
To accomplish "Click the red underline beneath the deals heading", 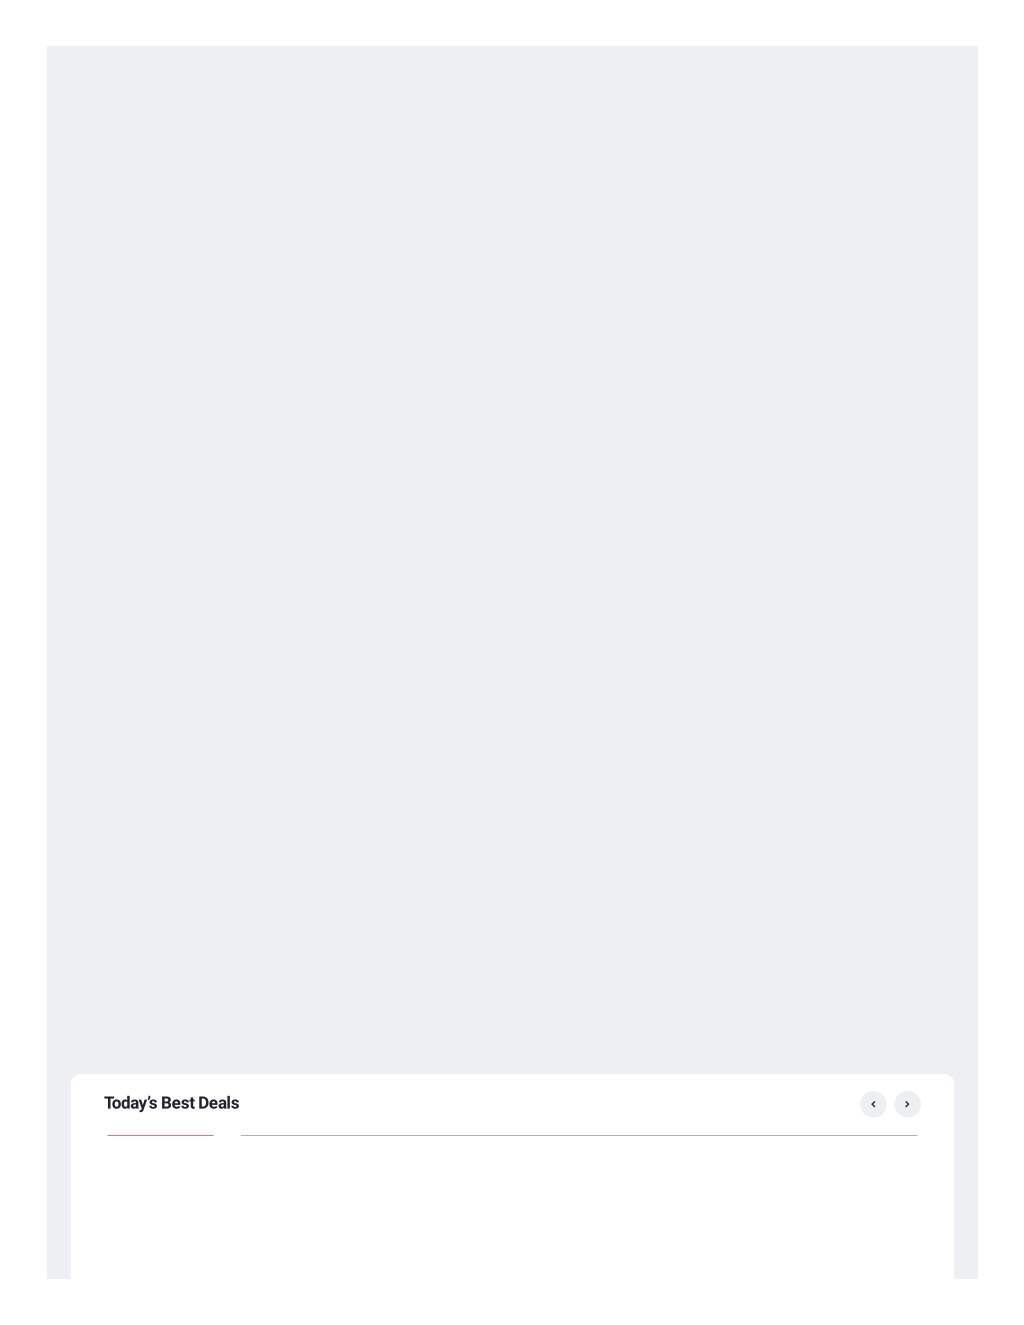I will click(x=160, y=1135).
